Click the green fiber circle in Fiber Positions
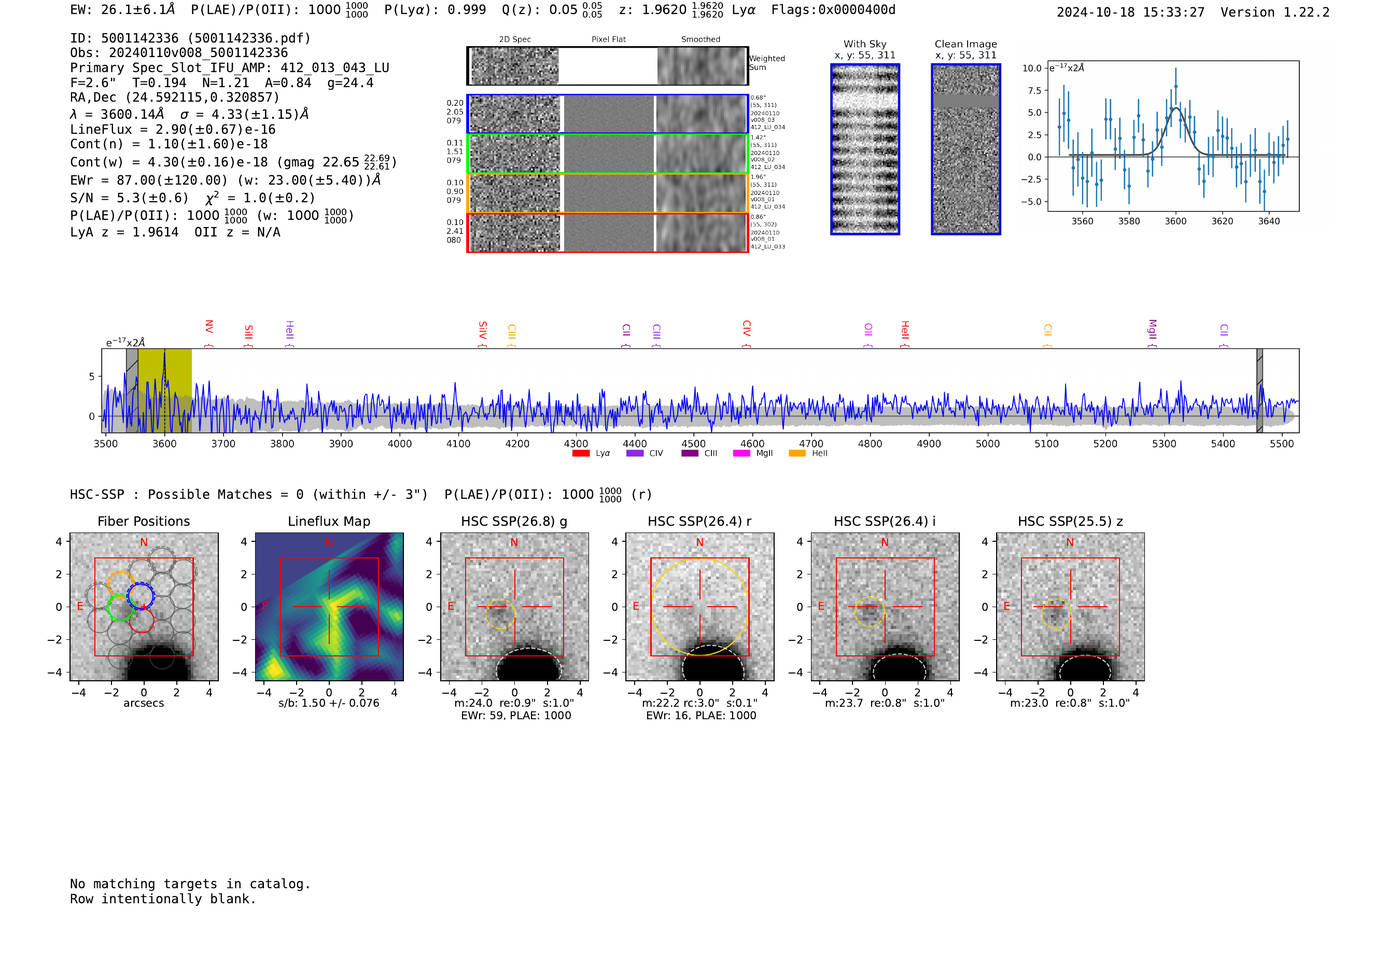 (x=120, y=608)
